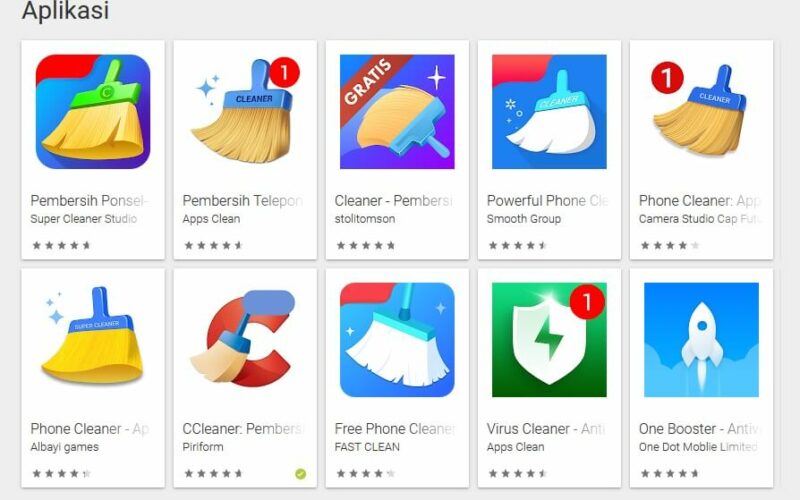Click the FAST CLEAN developer name

[x=367, y=447]
